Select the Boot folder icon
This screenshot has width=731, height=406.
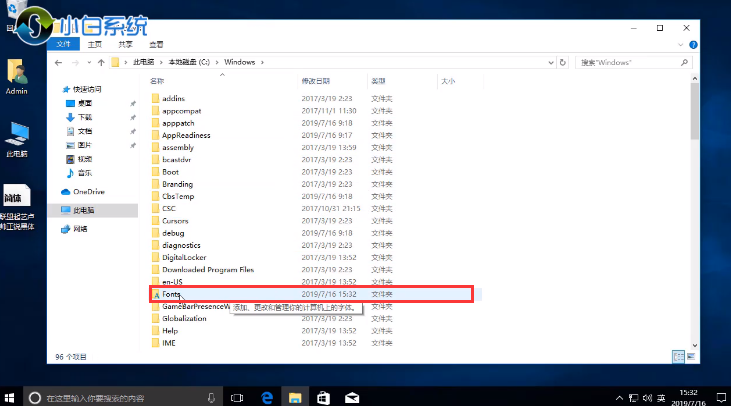coord(156,172)
